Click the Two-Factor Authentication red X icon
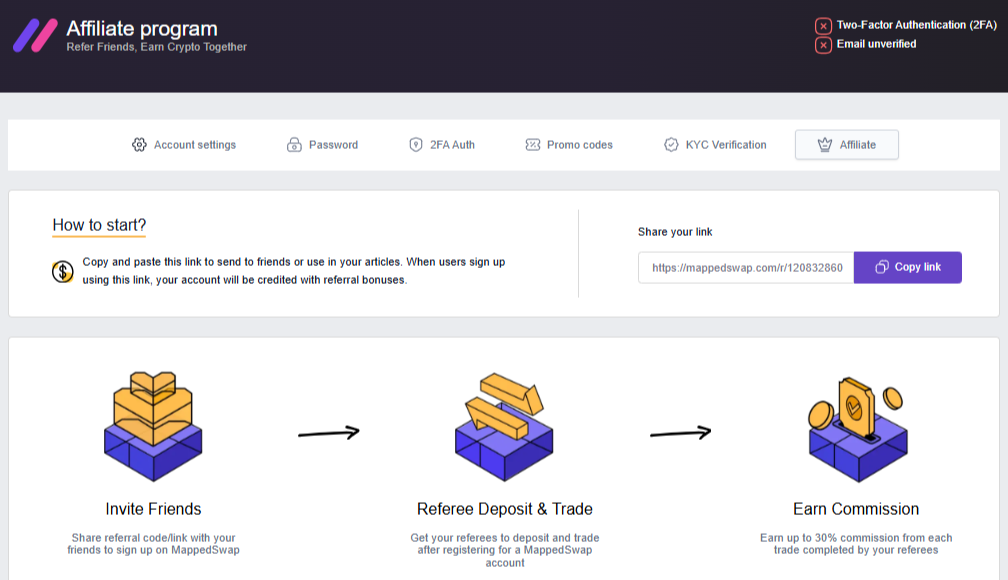Viewport: 1008px width, 580px height. (823, 26)
